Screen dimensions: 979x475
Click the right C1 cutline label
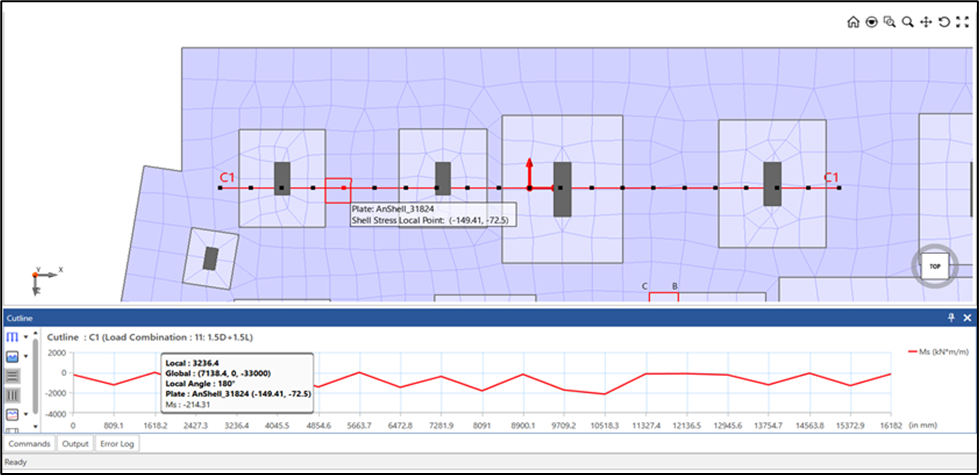[x=831, y=177]
